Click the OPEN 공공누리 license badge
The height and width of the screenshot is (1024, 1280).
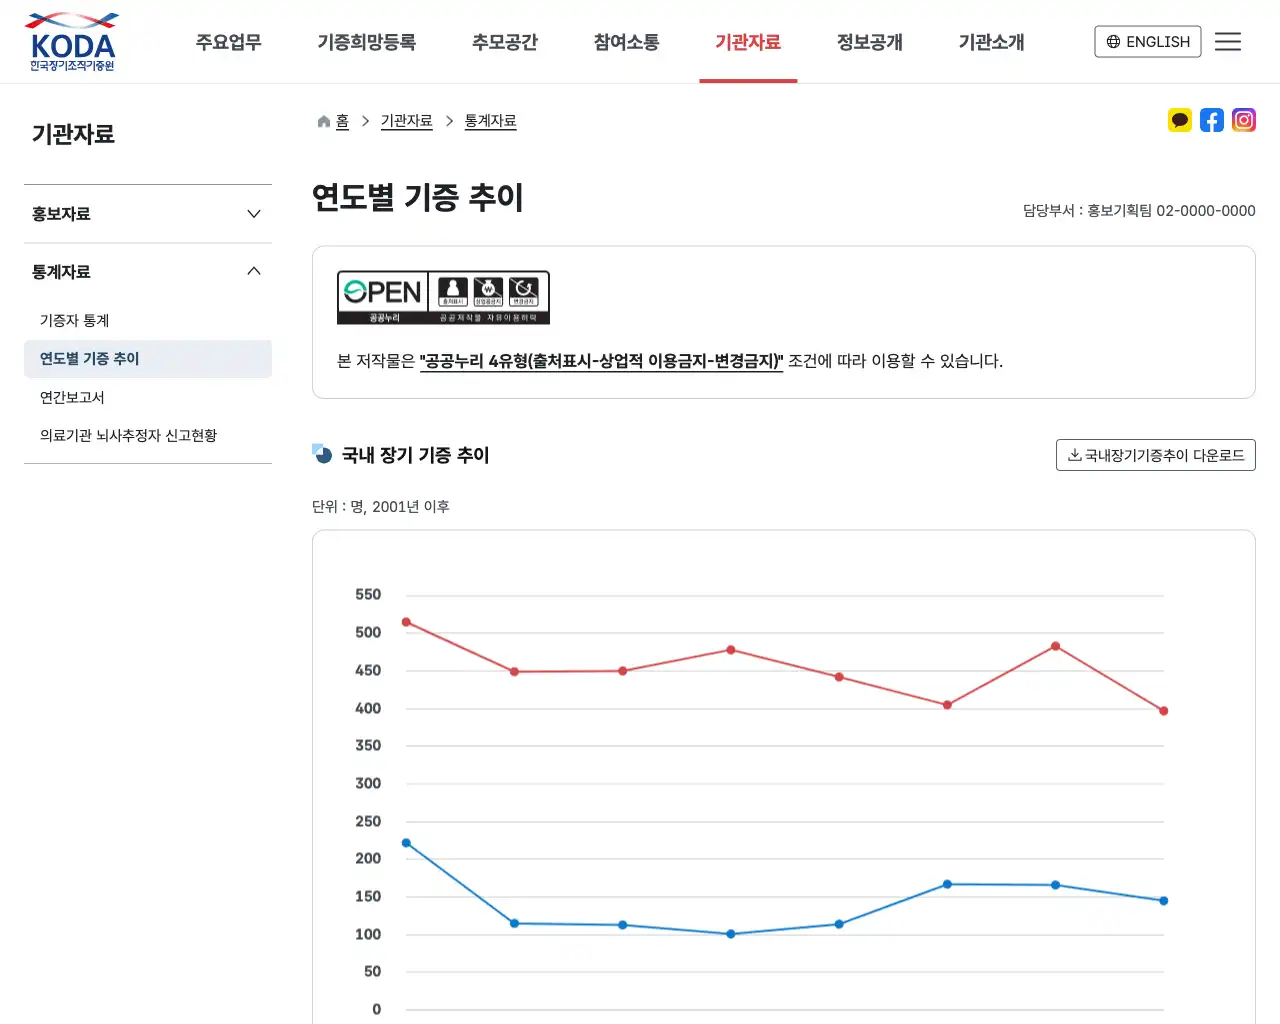tap(443, 297)
